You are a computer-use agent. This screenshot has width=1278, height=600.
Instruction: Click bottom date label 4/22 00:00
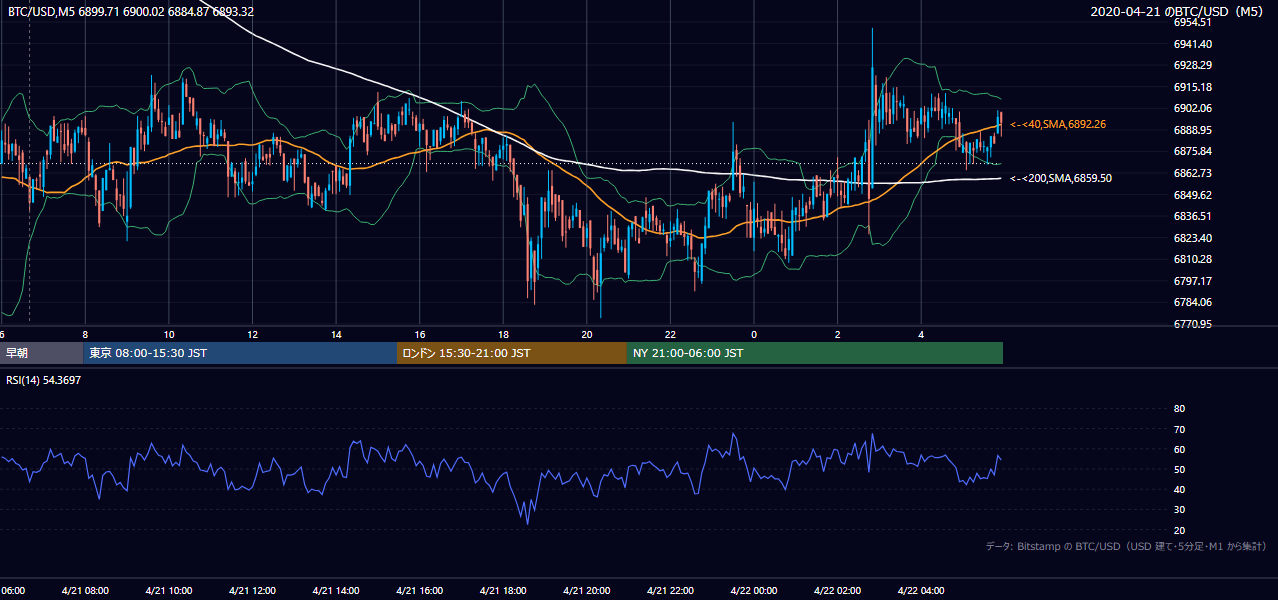coord(754,590)
